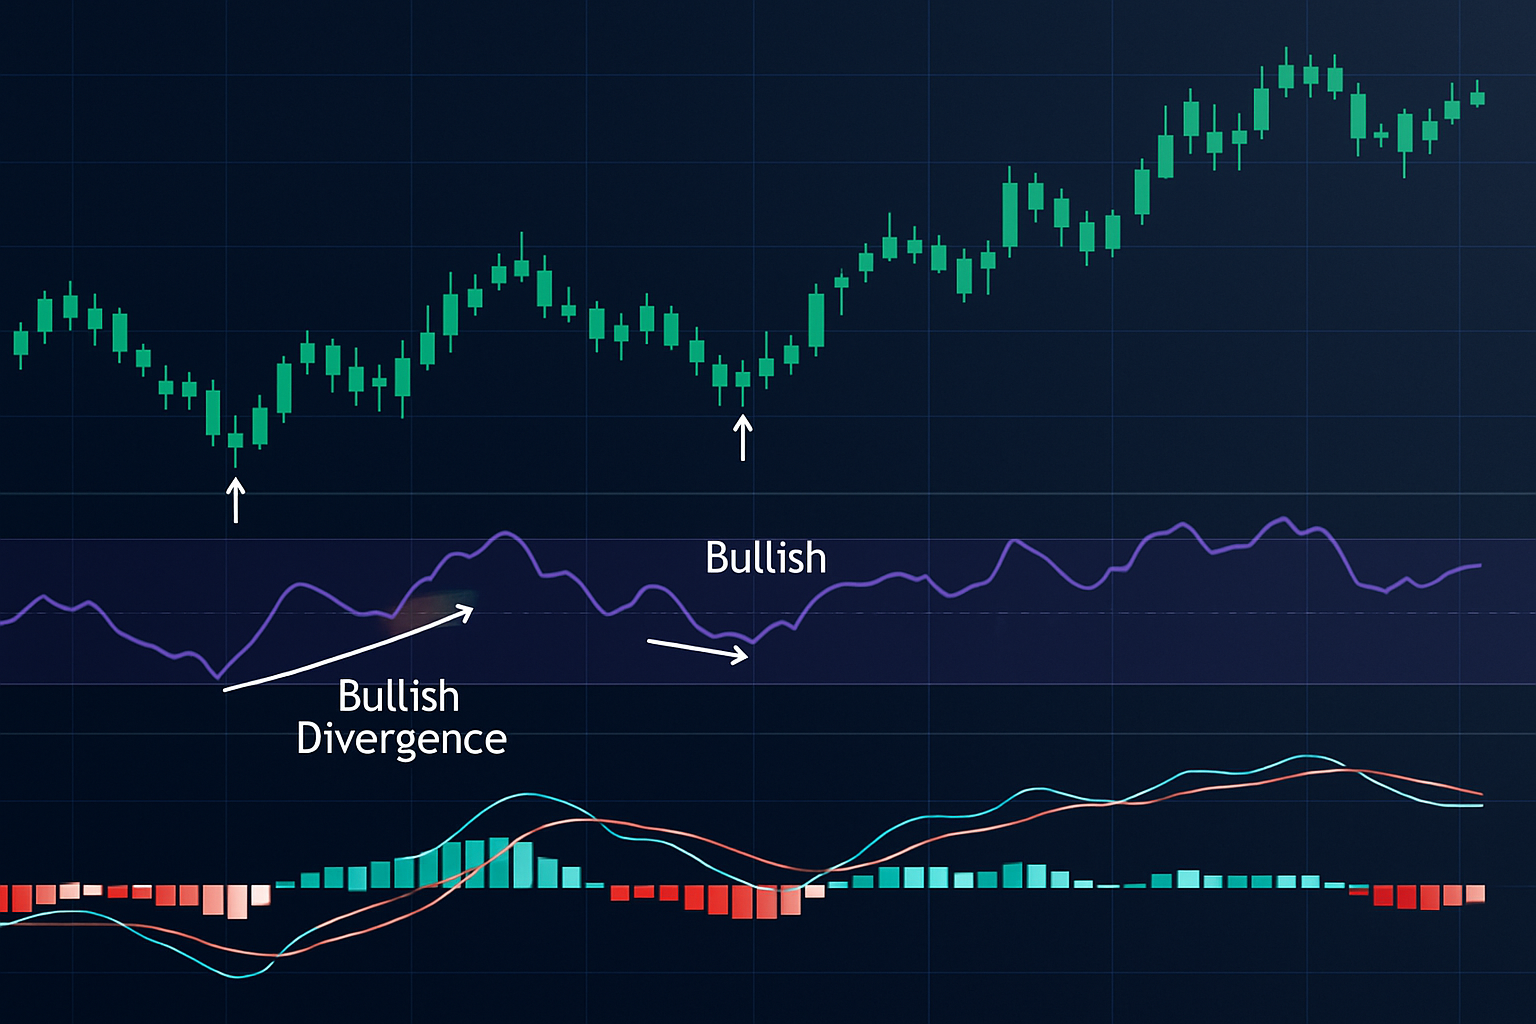The image size is (1536, 1024).
Task: Click the deepest trough of the purple oscillator line
Action: pyautogui.click(x=218, y=677)
